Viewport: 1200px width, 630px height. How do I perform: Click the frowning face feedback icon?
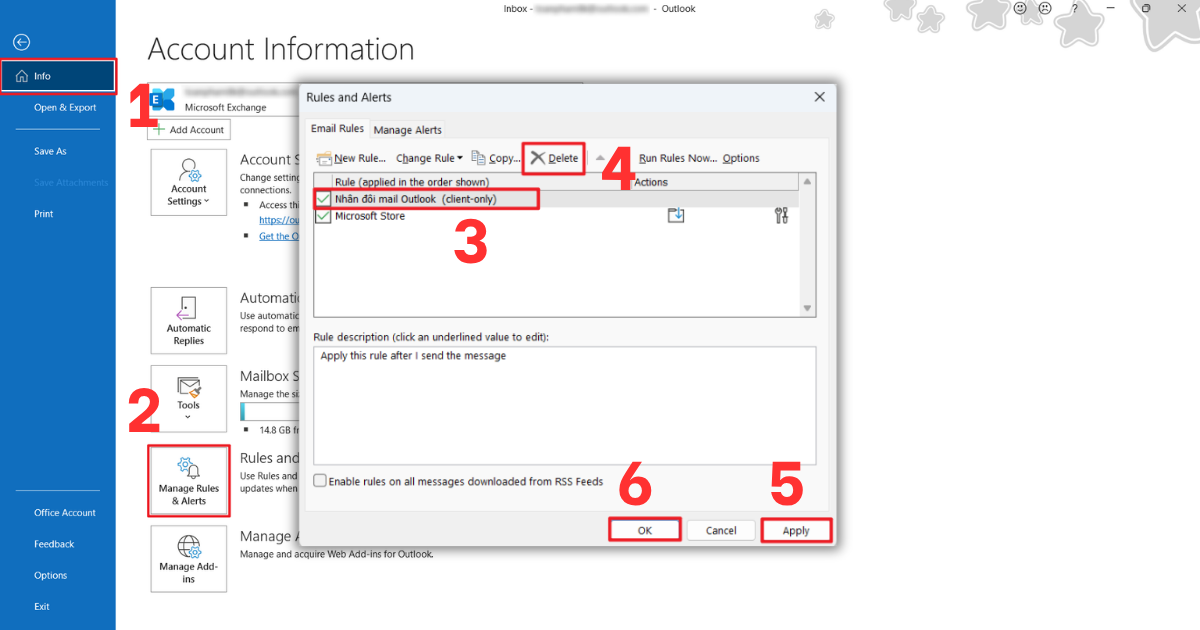[1045, 8]
